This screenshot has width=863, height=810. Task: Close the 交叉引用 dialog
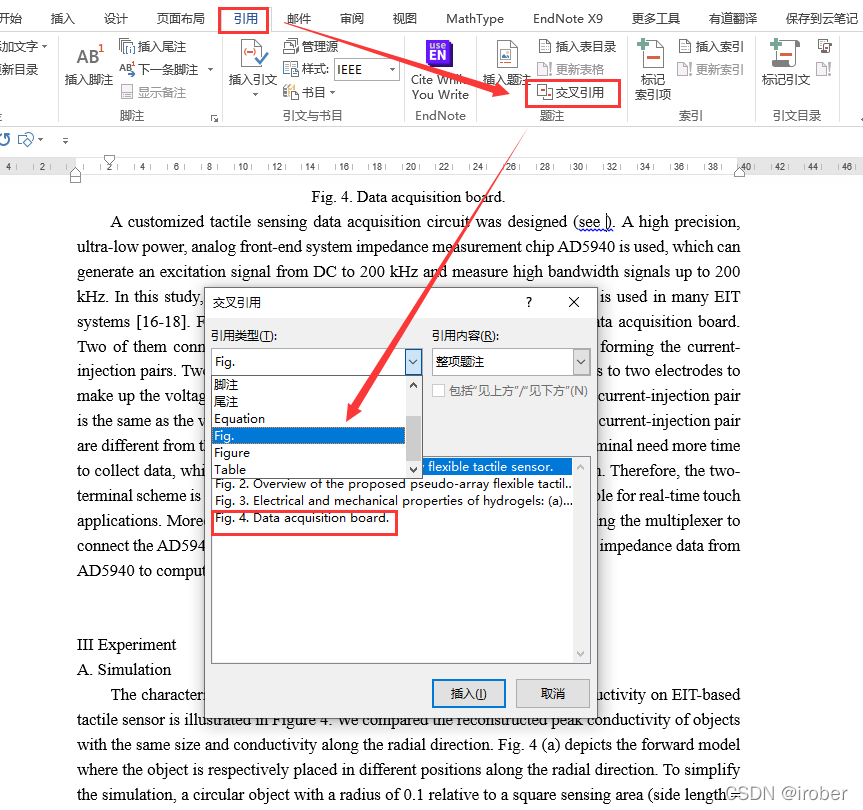[573, 302]
